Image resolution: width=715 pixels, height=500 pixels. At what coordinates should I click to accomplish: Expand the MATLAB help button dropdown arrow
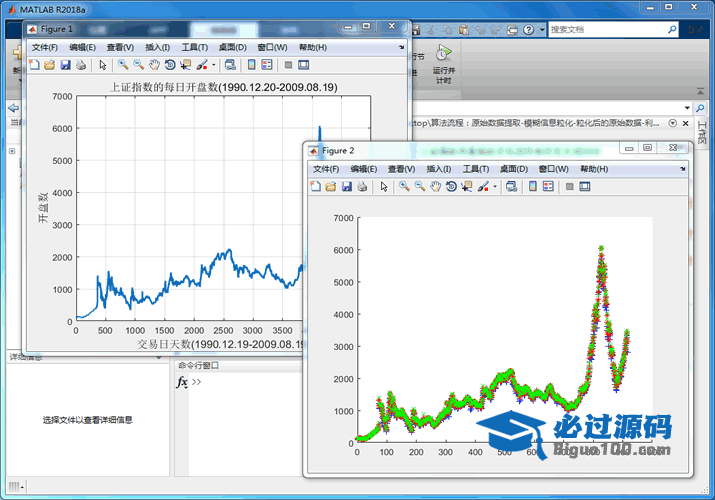pyautogui.click(x=541, y=30)
